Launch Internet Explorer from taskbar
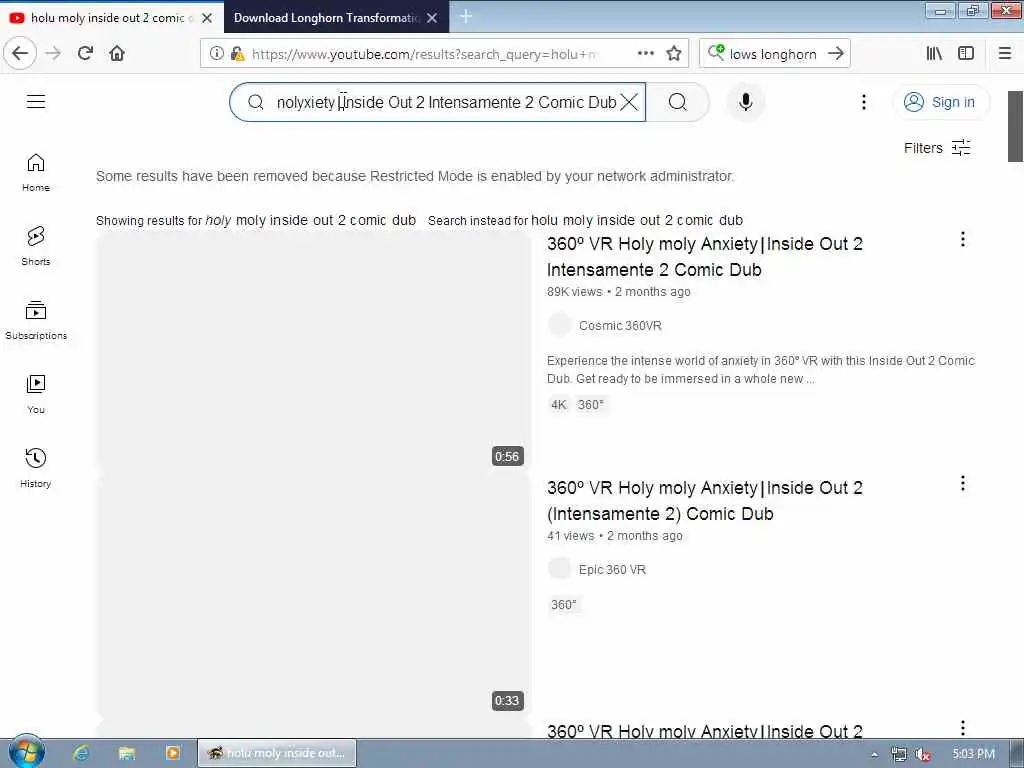The height and width of the screenshot is (768, 1024). click(x=81, y=753)
